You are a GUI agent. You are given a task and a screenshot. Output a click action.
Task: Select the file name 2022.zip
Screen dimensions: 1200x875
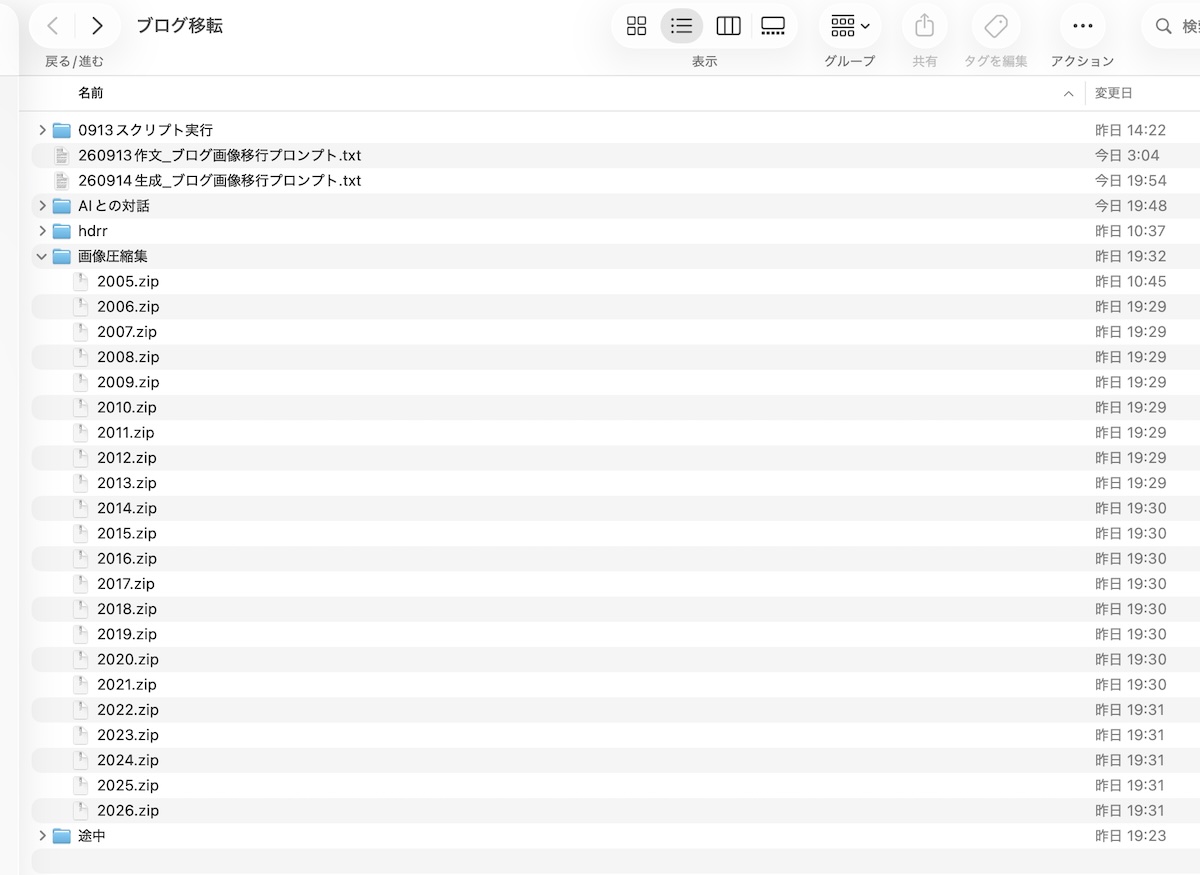(x=128, y=710)
